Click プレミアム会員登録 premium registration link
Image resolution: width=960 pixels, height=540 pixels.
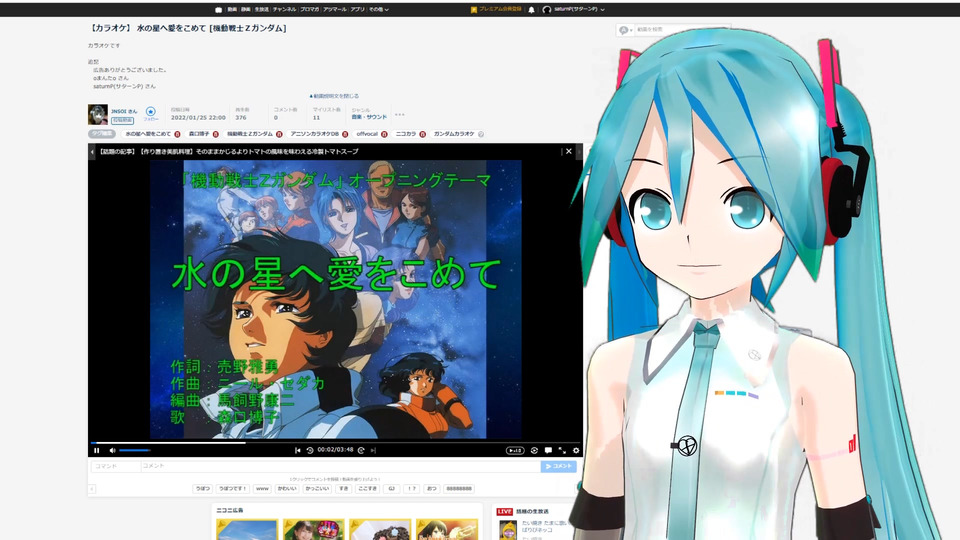pos(496,9)
